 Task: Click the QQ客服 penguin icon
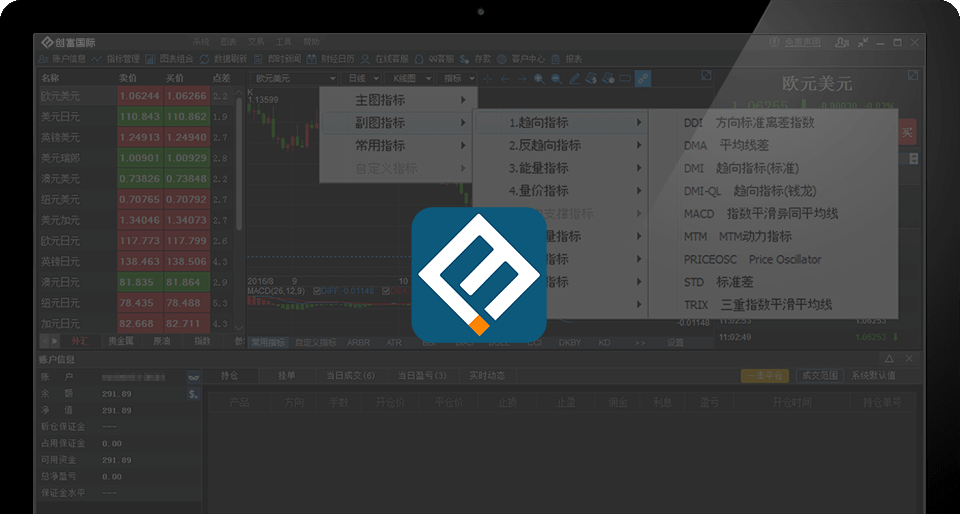[419, 59]
